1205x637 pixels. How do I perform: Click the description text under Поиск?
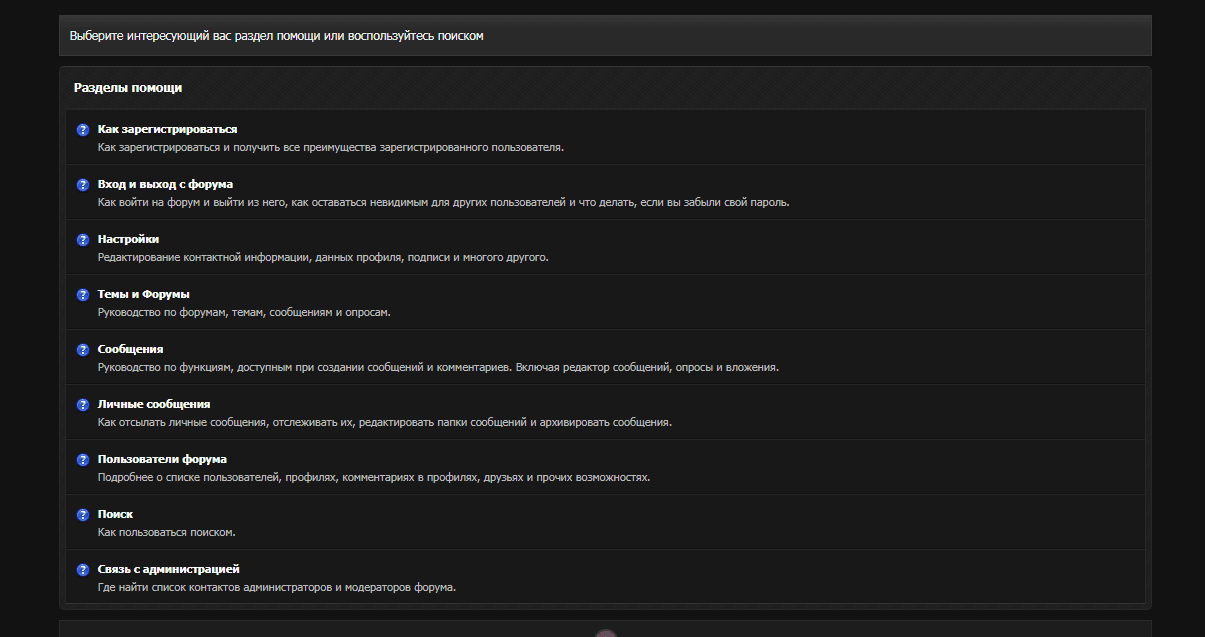[166, 532]
